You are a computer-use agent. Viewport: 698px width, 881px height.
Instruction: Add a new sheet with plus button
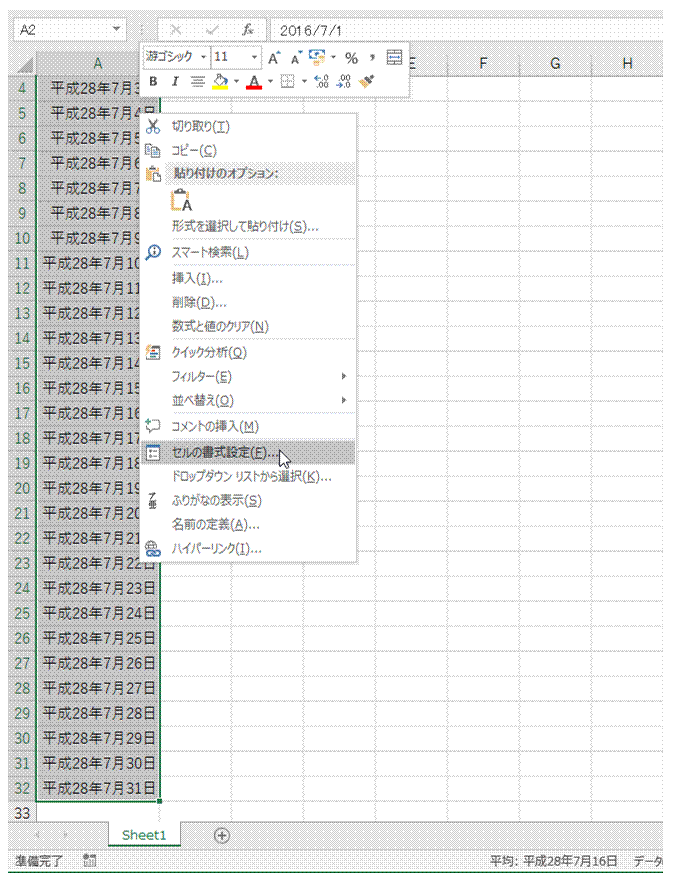[222, 835]
